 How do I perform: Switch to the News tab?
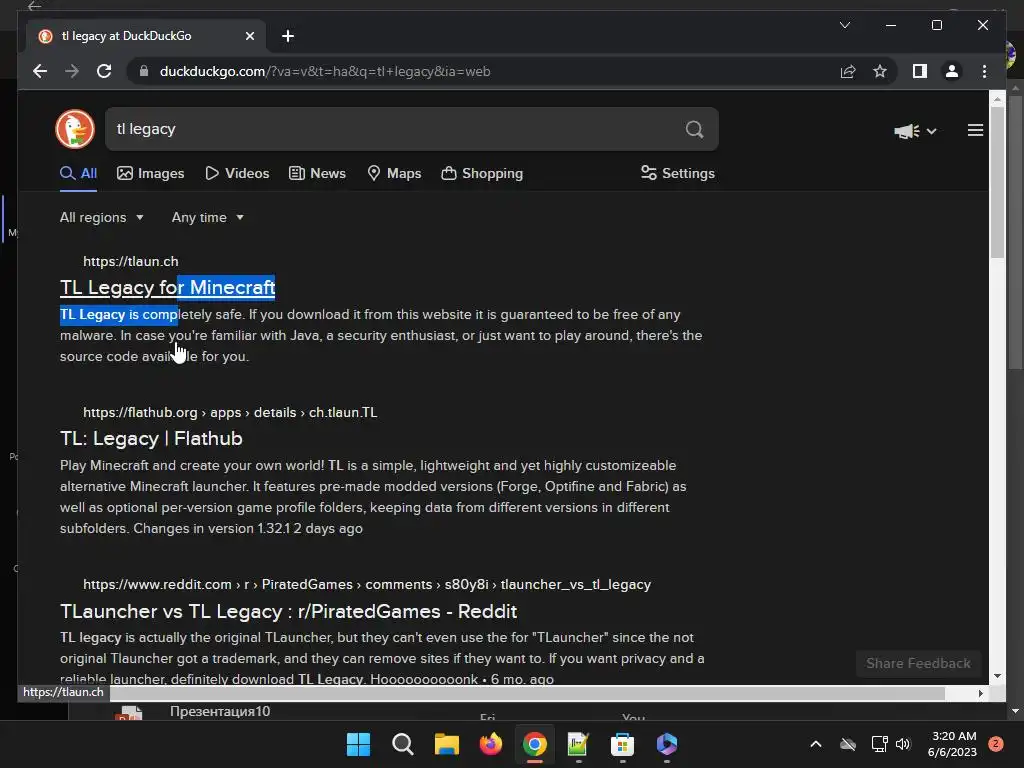click(317, 173)
